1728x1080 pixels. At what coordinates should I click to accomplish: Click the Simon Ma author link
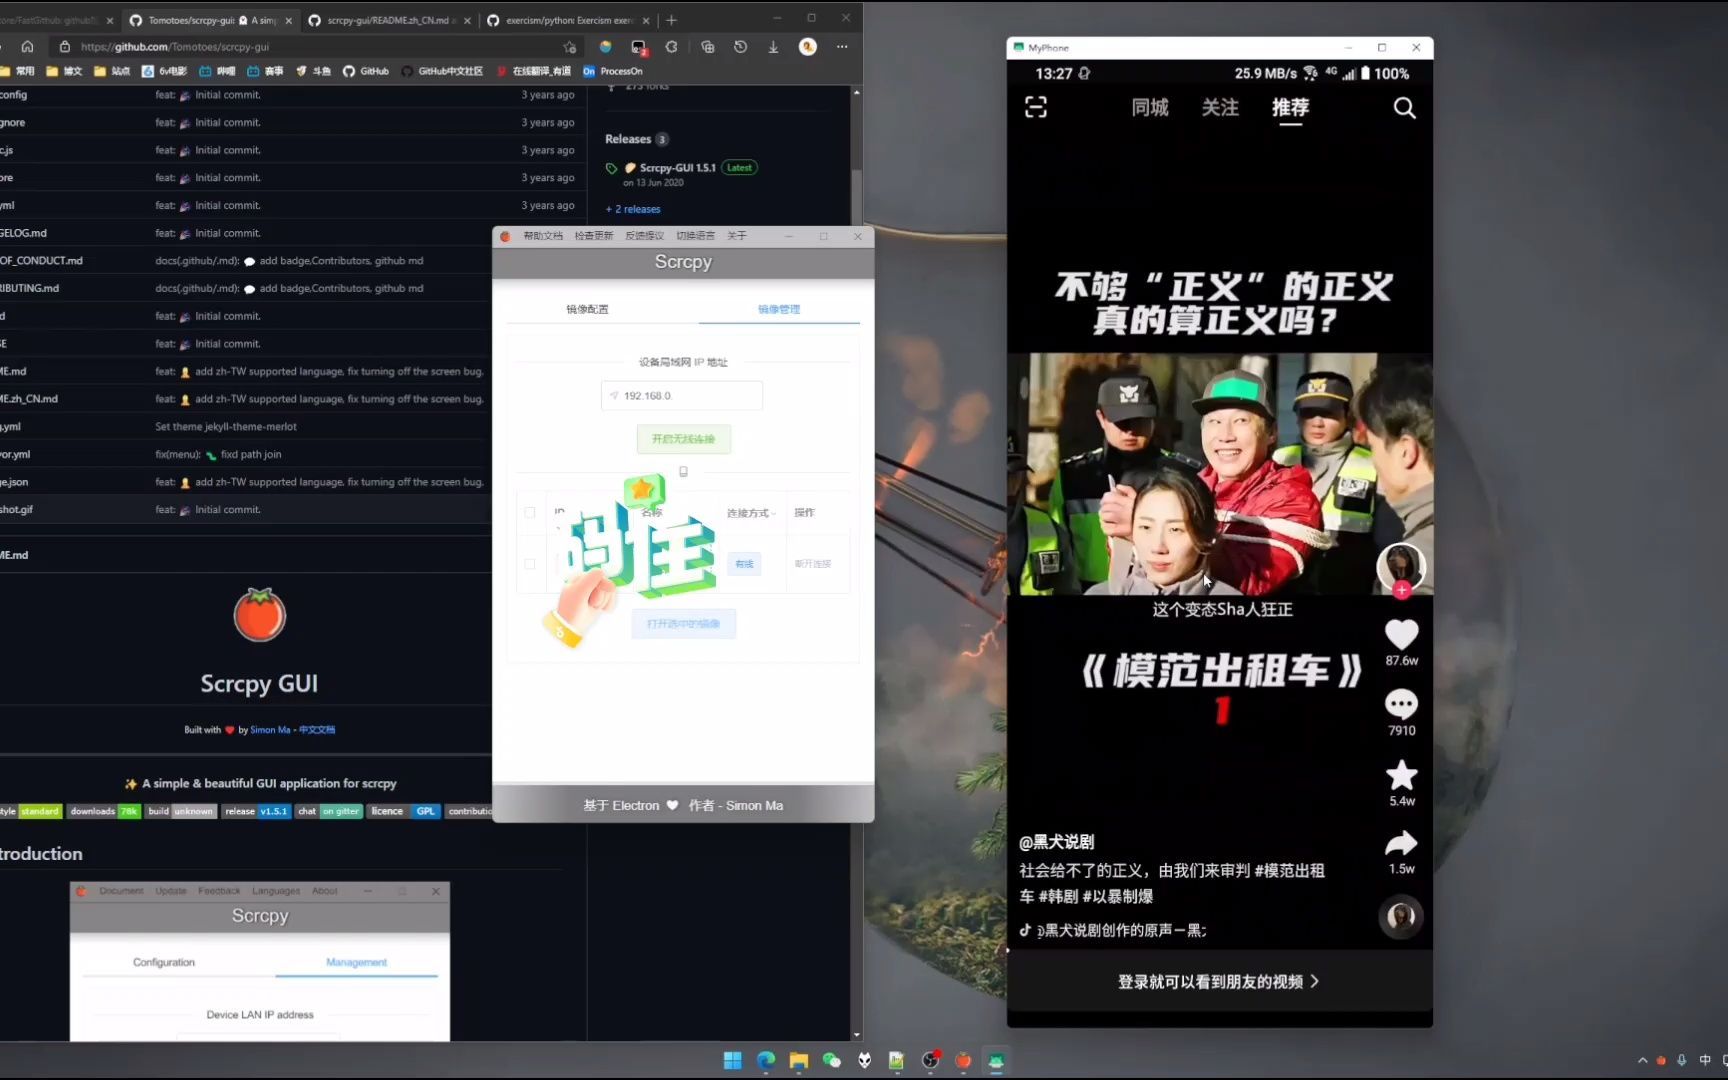270,730
